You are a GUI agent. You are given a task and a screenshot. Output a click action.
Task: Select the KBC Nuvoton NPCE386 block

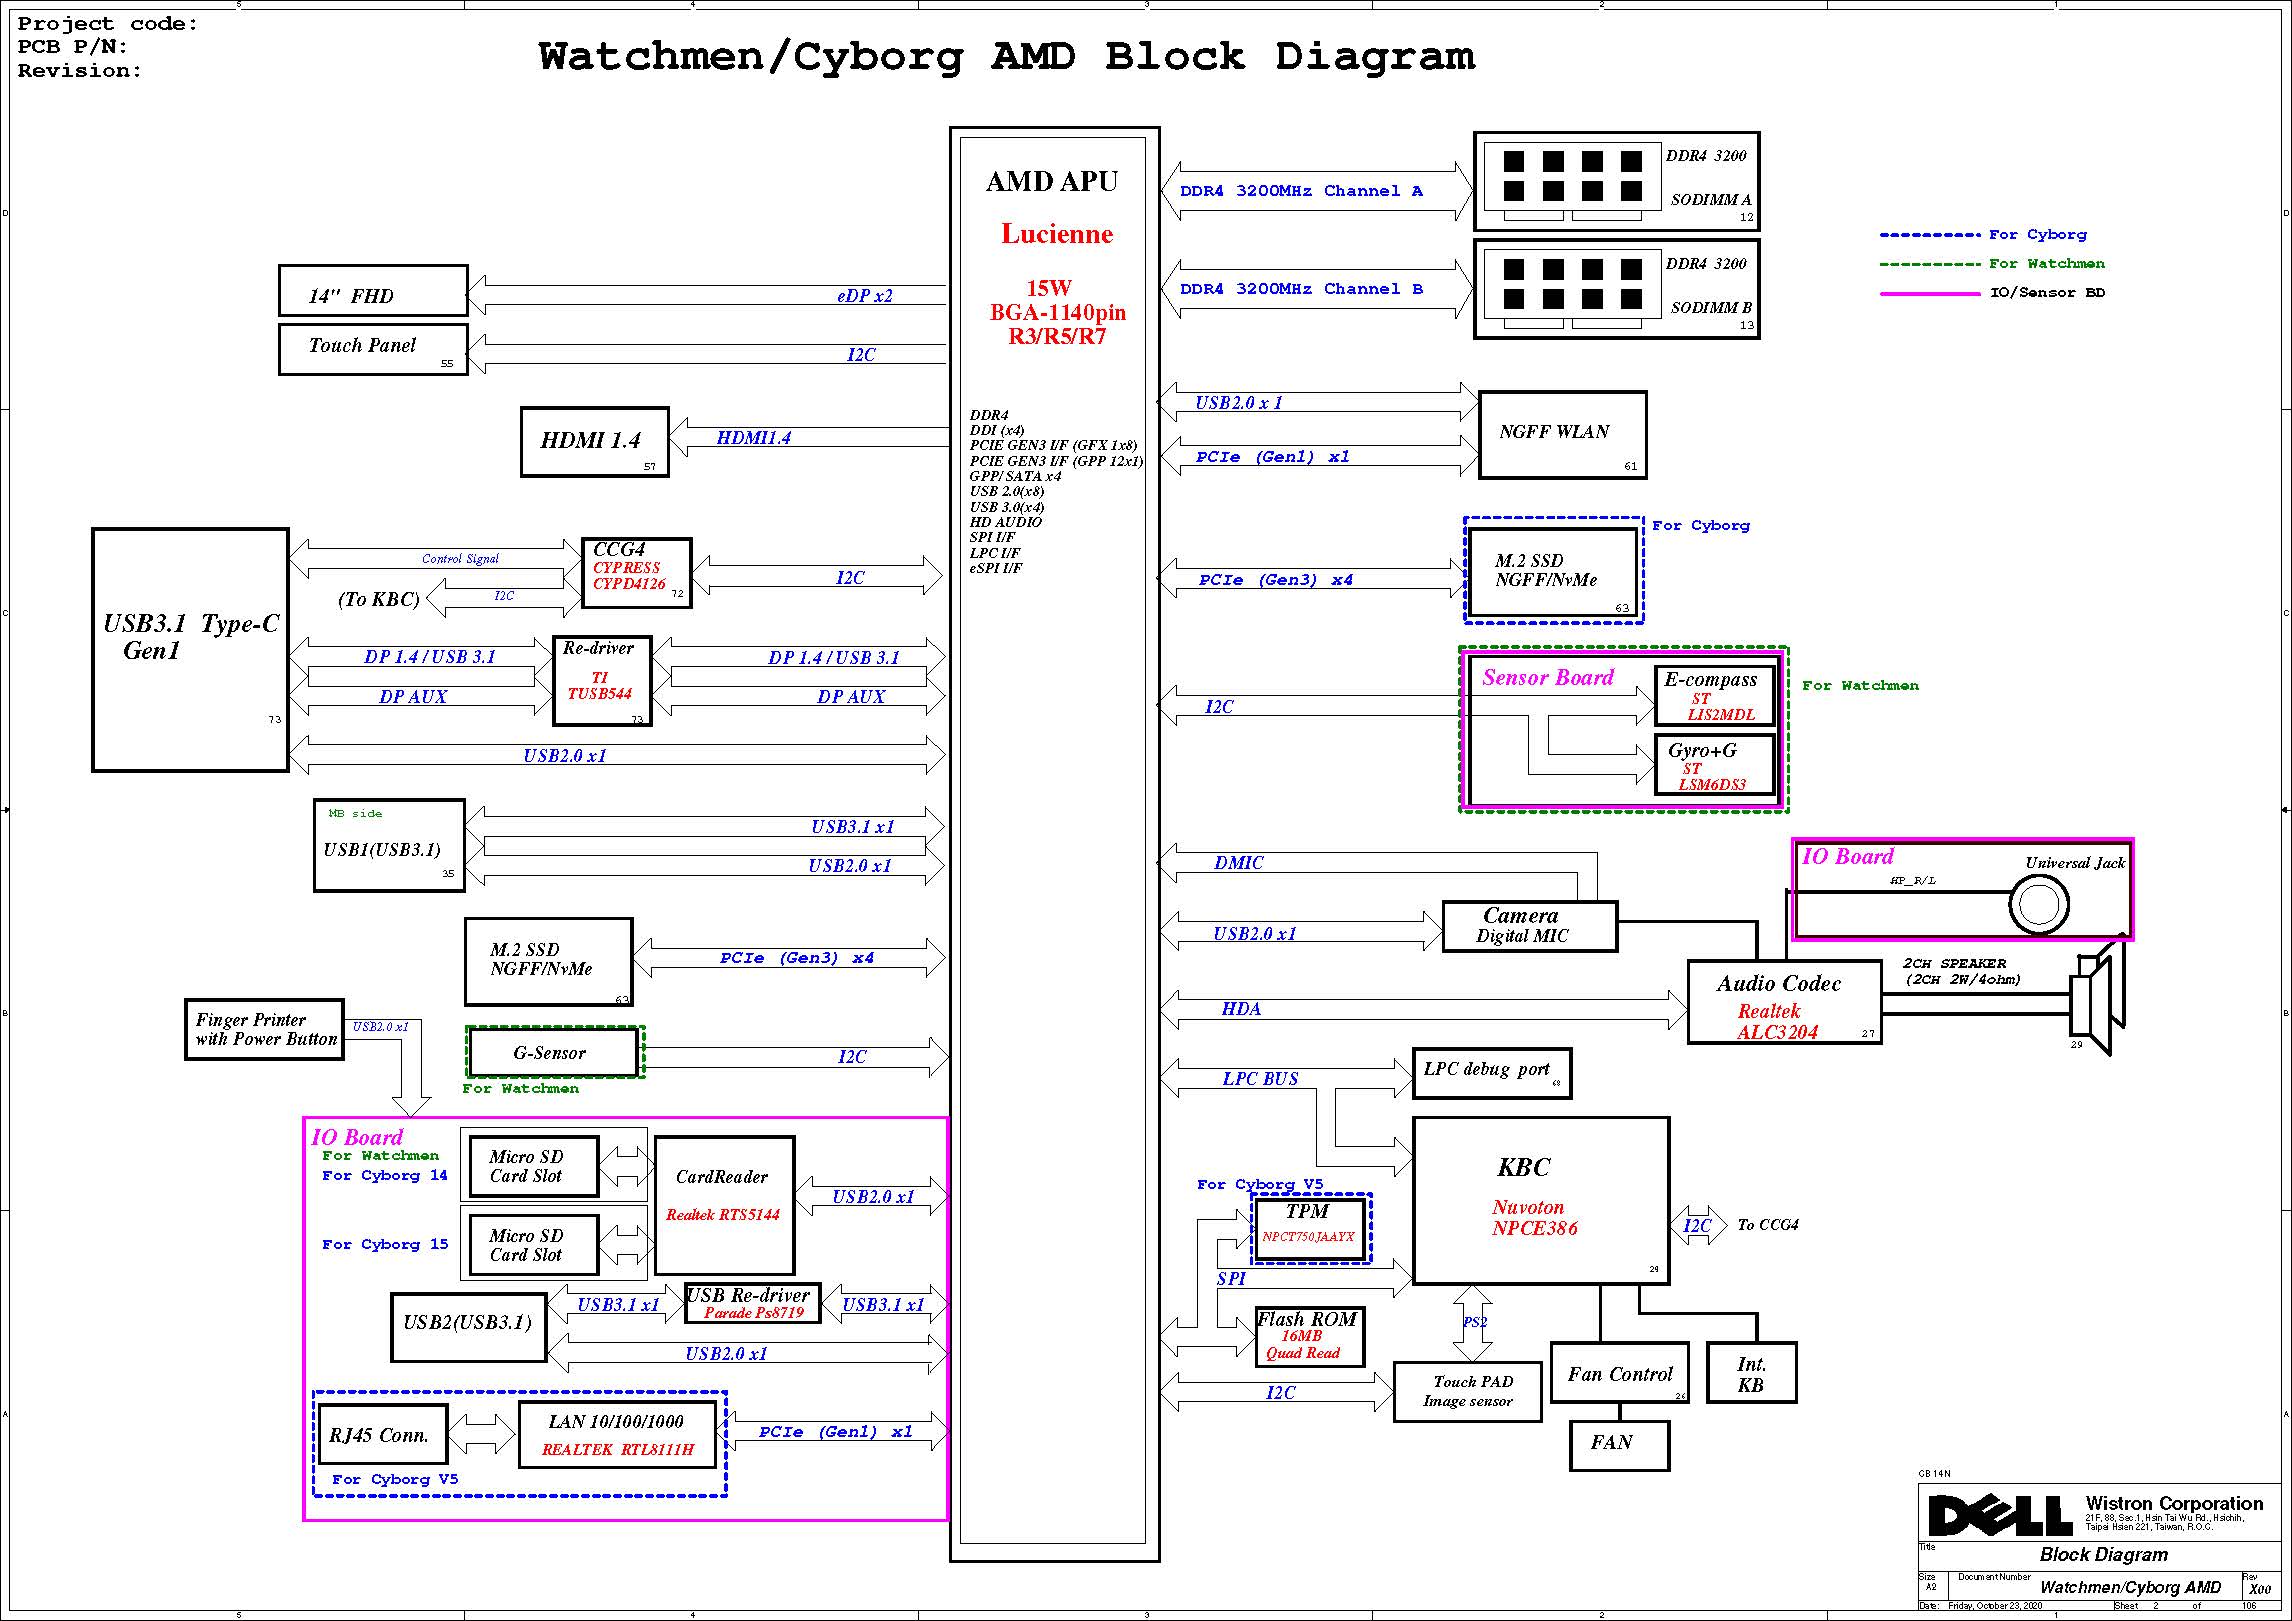[1541, 1200]
